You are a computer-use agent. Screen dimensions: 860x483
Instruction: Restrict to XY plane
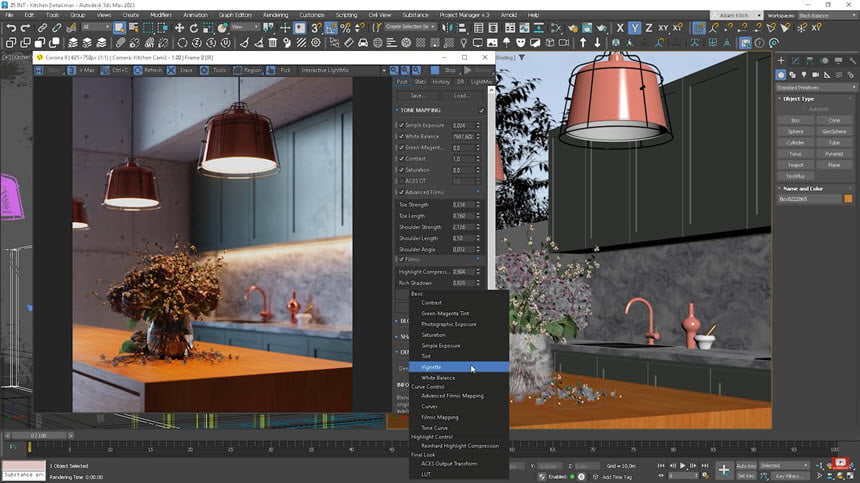(x=663, y=27)
